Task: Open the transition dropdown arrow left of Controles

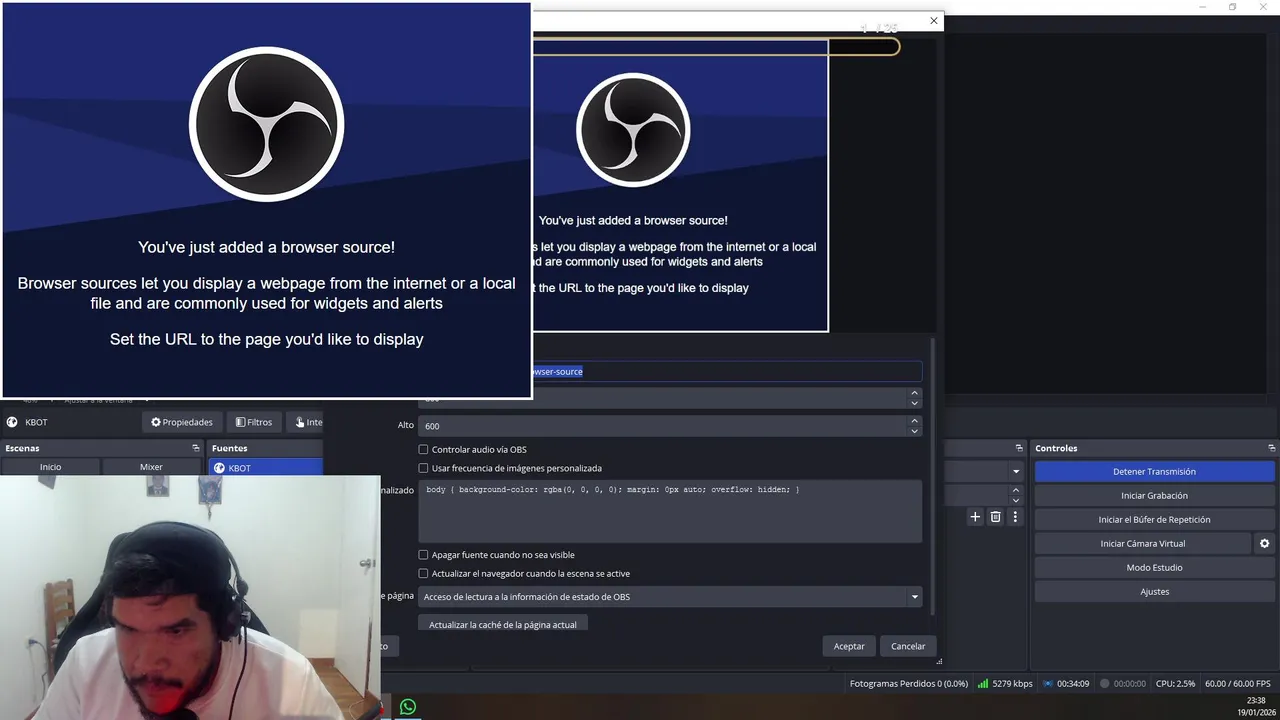Action: tap(1016, 471)
